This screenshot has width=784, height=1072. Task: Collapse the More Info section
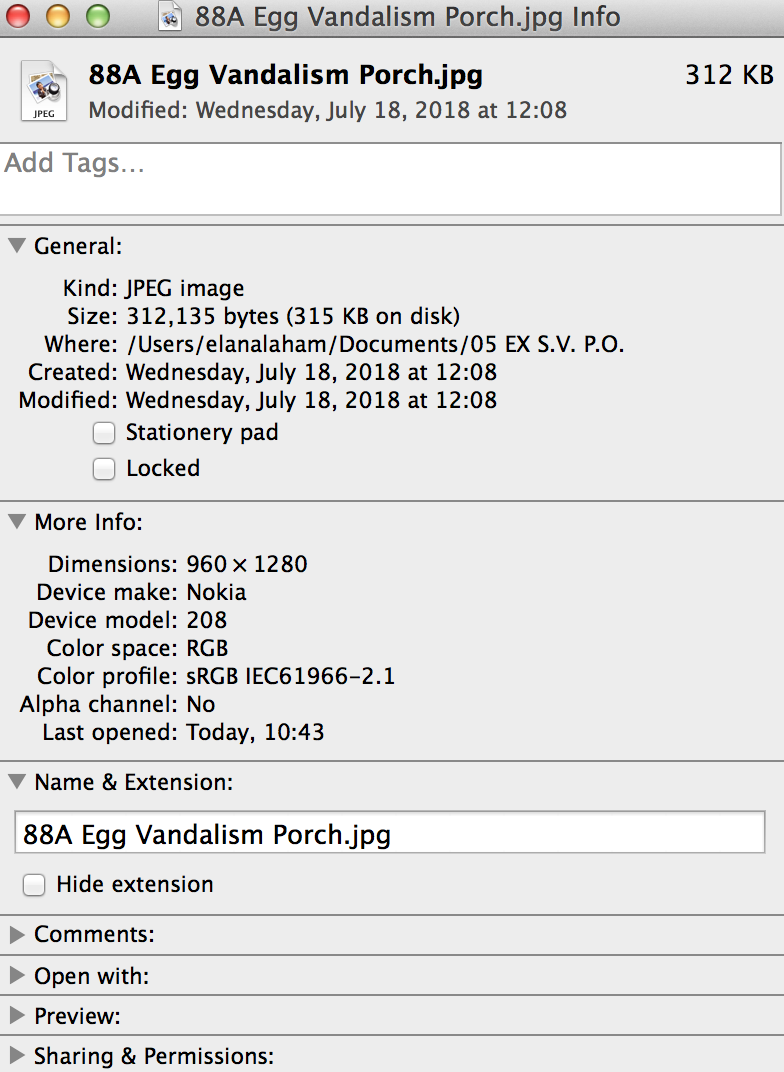tap(17, 522)
